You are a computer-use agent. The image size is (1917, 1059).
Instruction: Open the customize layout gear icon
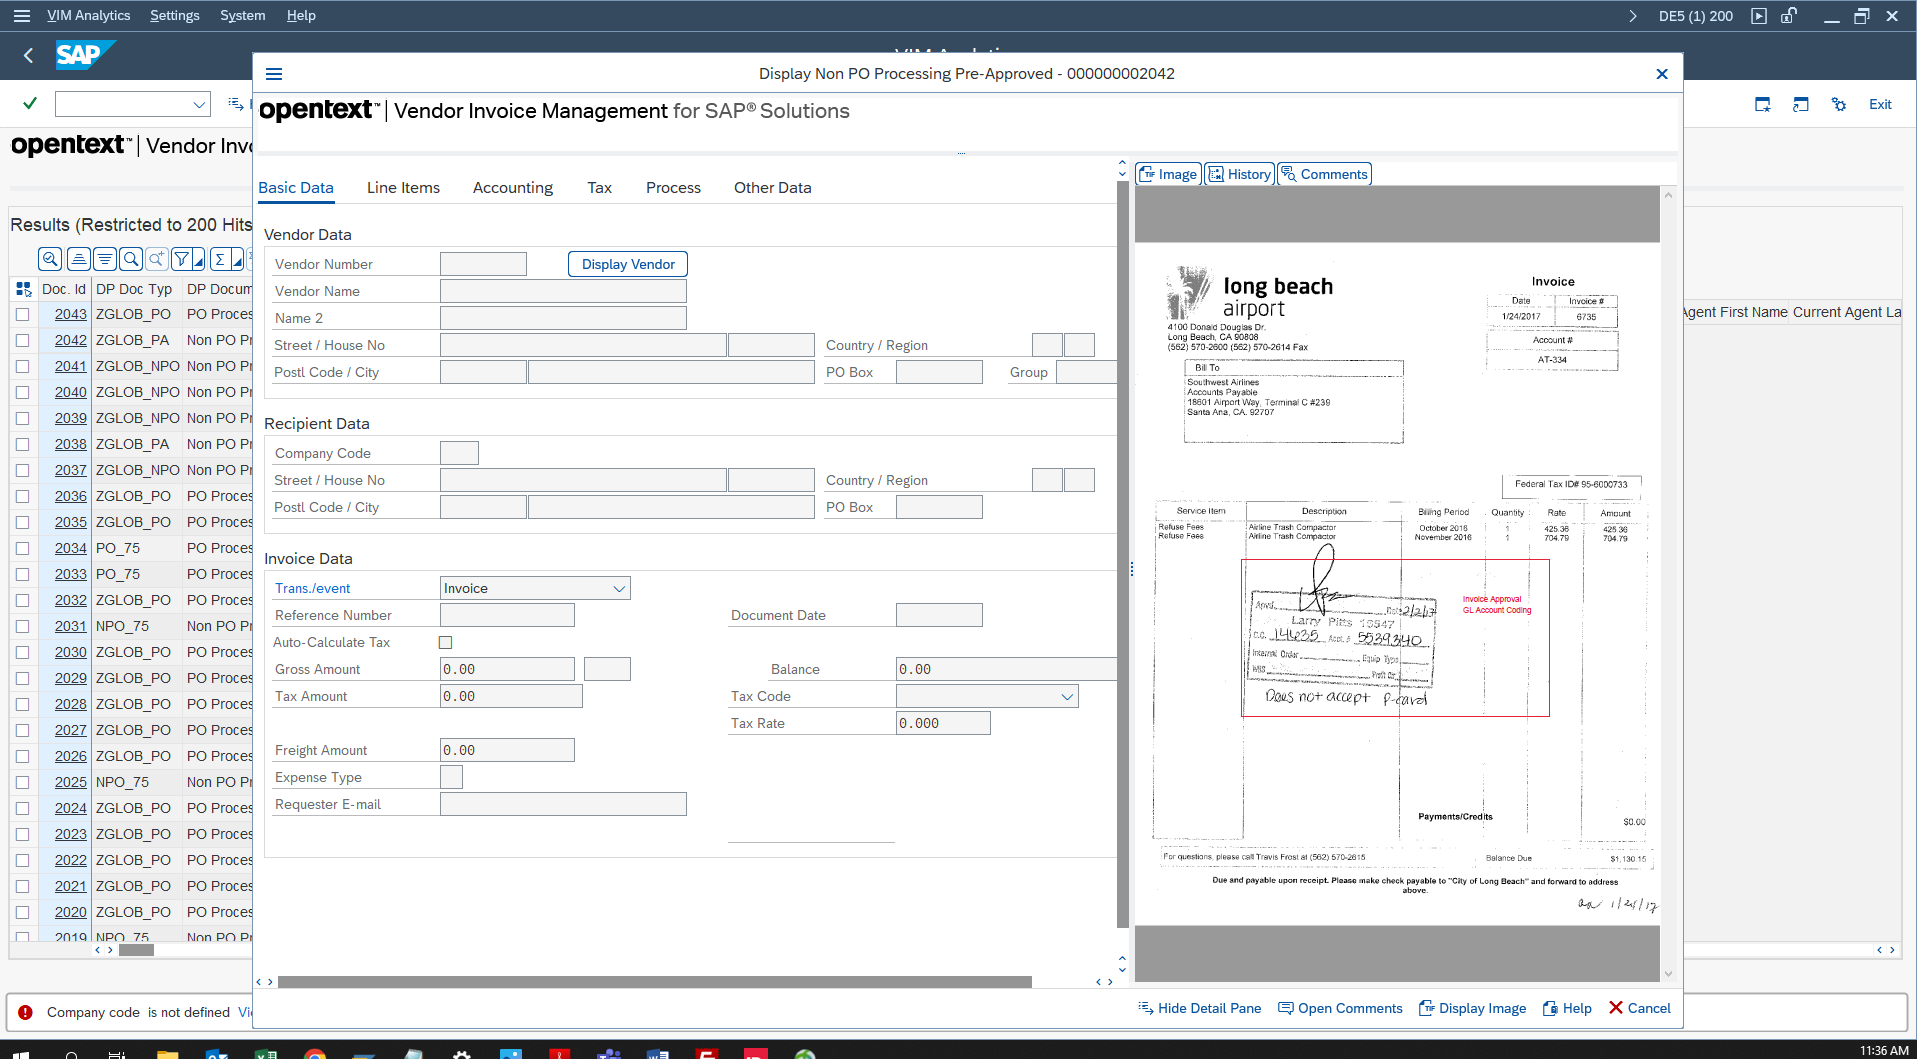click(1838, 104)
